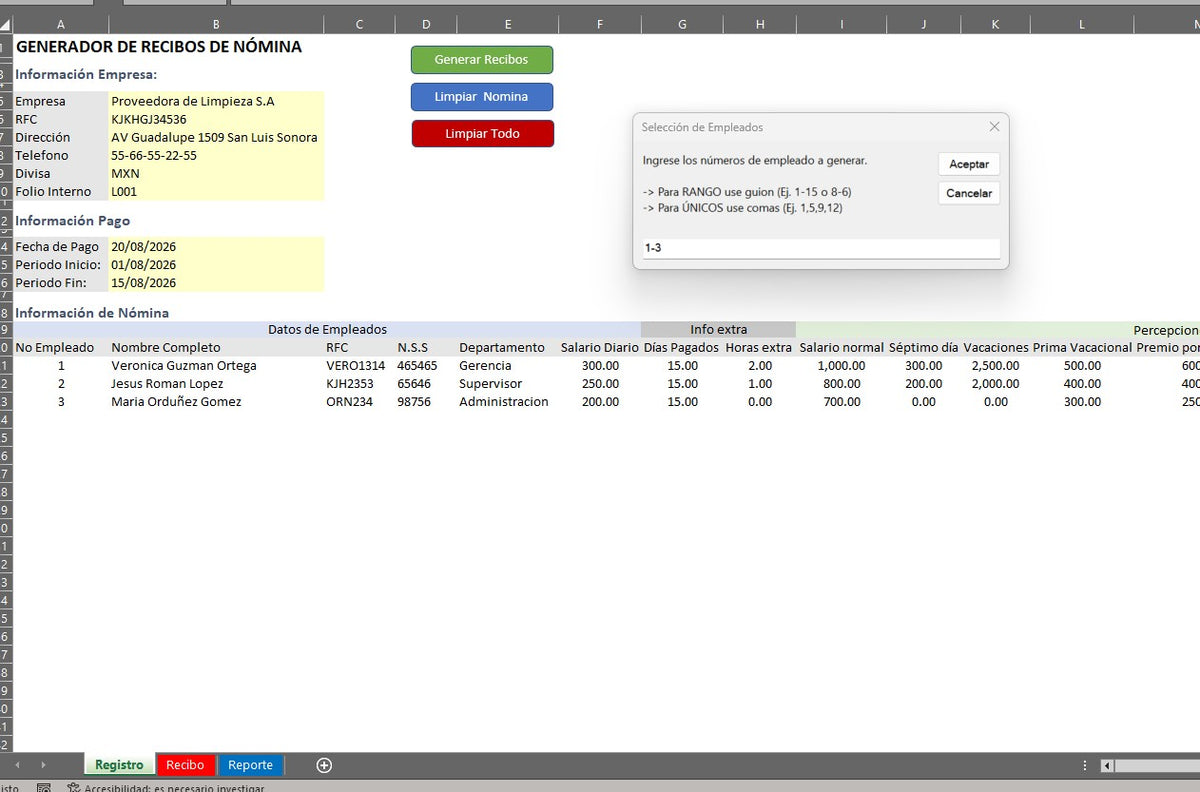
Task: Select the Supervisor department cell
Action: click(508, 383)
